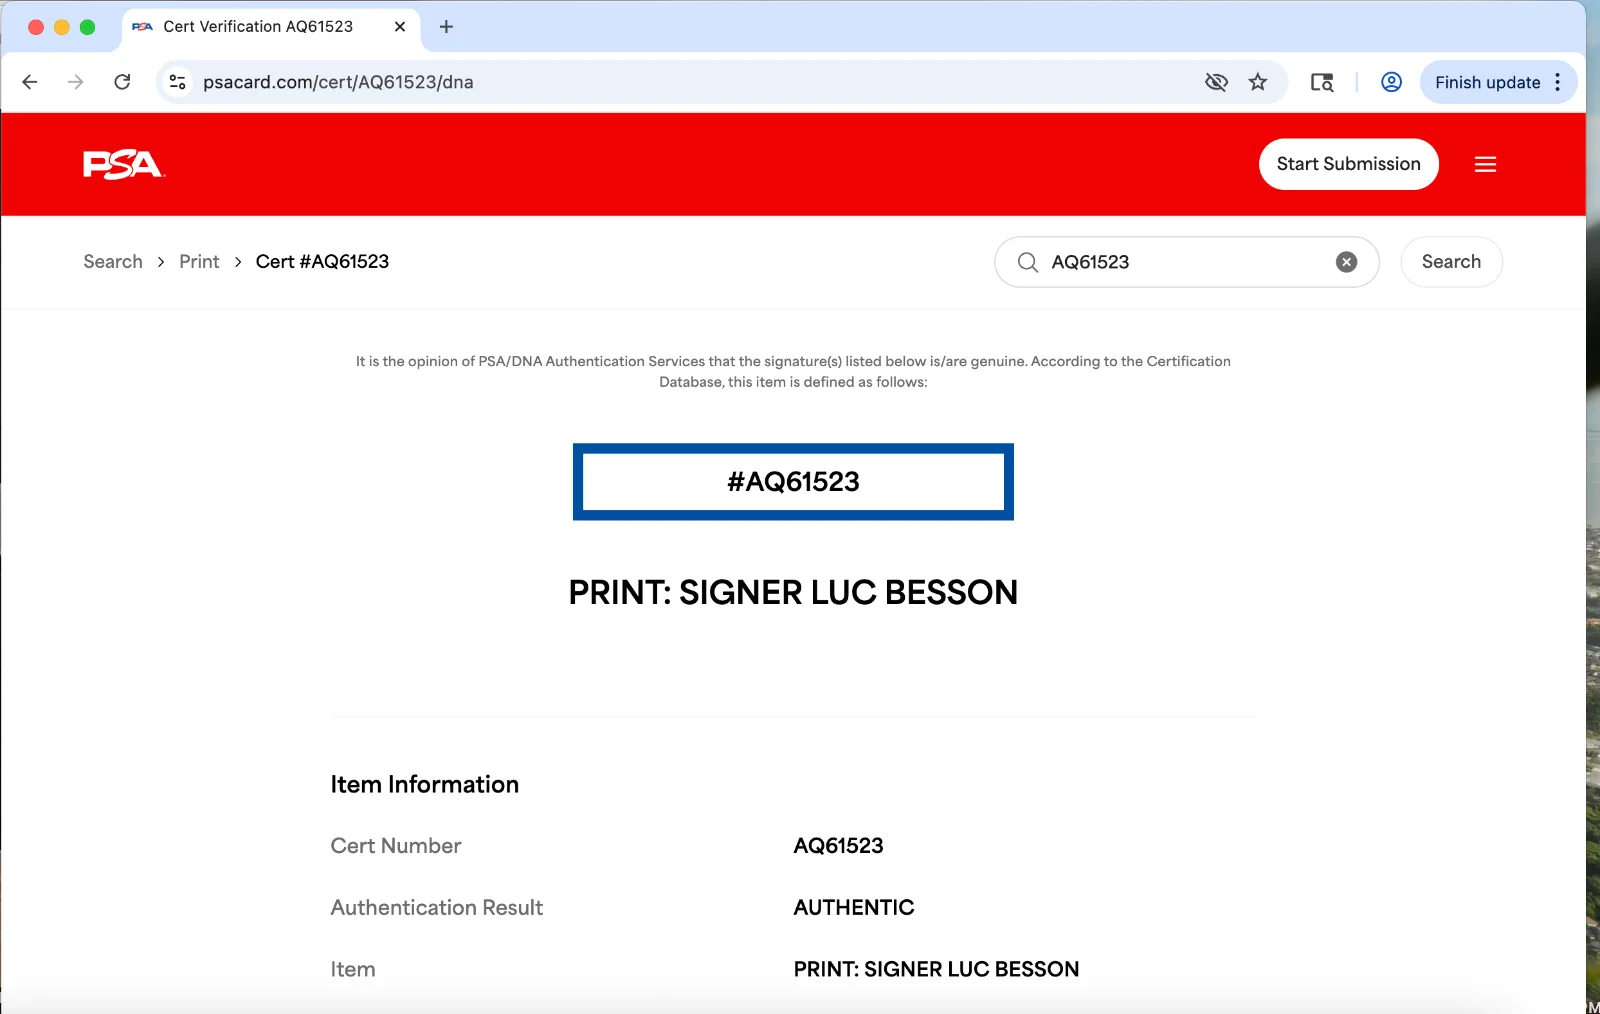Click the blue-bordered #AQ61523 cert box
This screenshot has width=1600, height=1014.
pos(793,482)
